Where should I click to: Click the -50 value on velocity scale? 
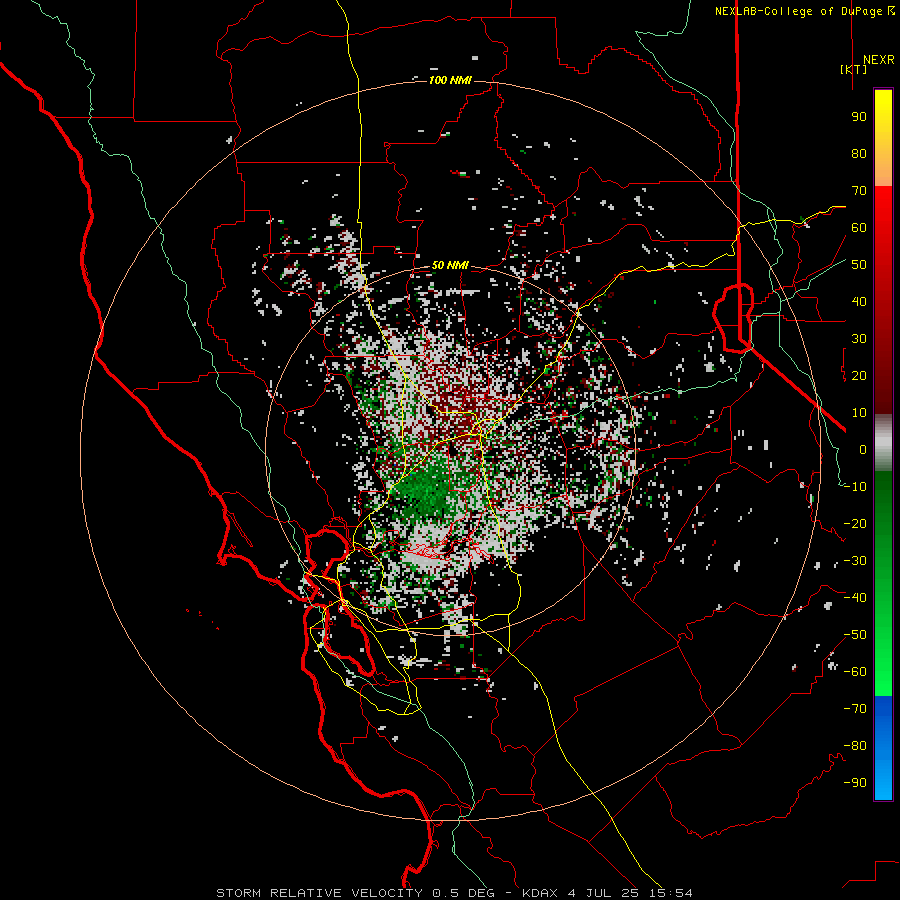pyautogui.click(x=855, y=635)
